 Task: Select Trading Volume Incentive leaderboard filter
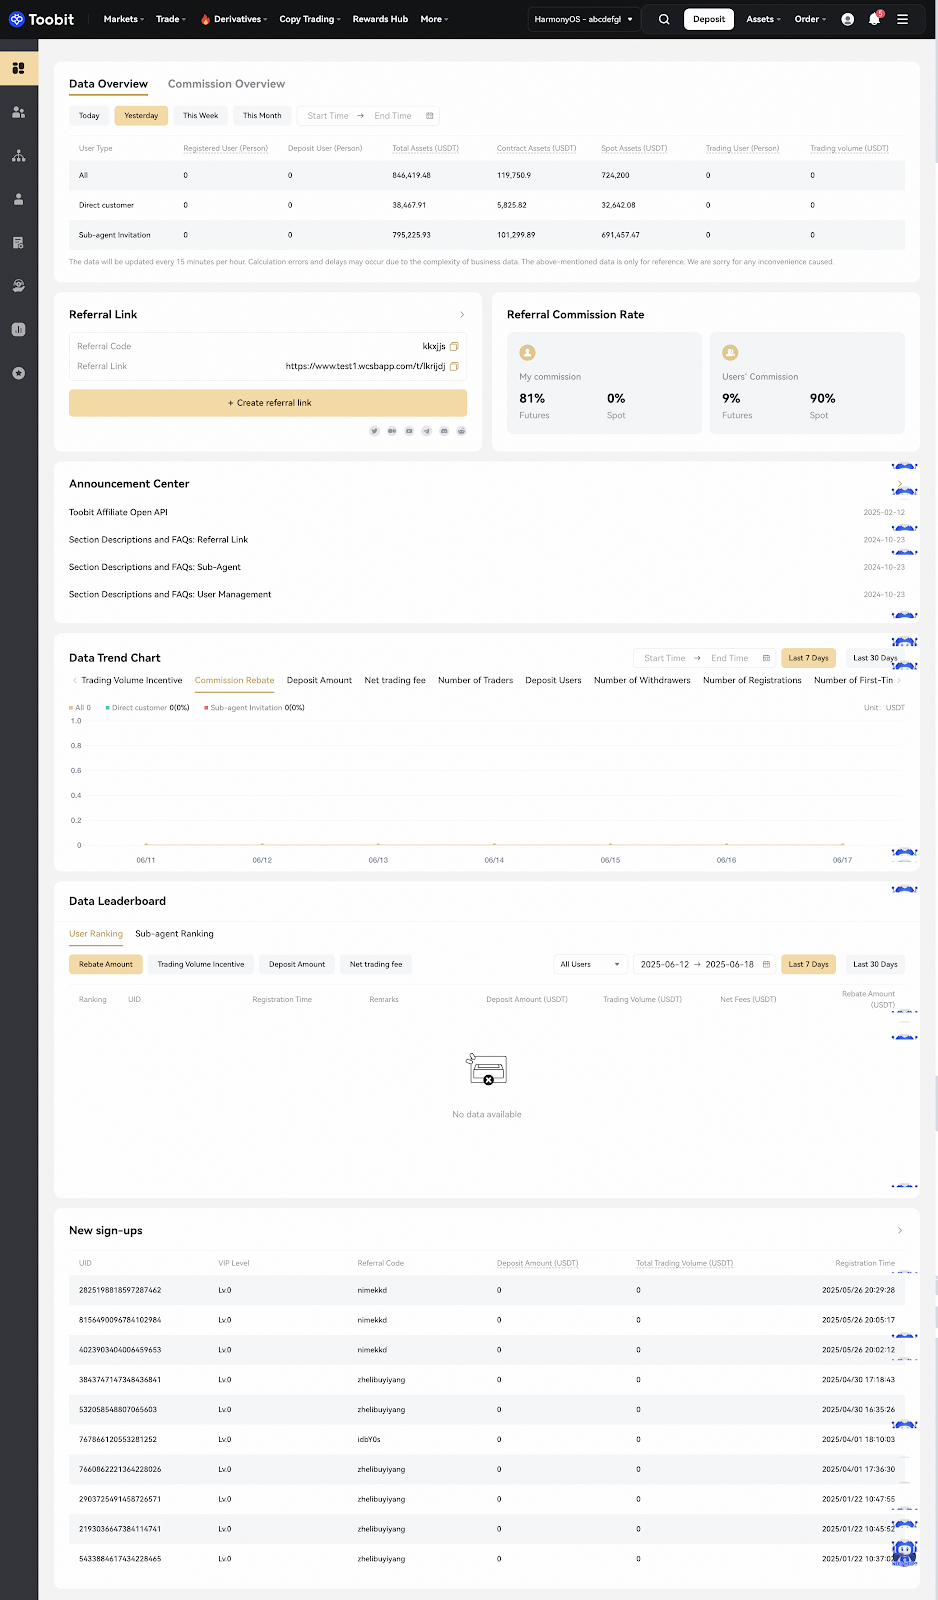200,964
